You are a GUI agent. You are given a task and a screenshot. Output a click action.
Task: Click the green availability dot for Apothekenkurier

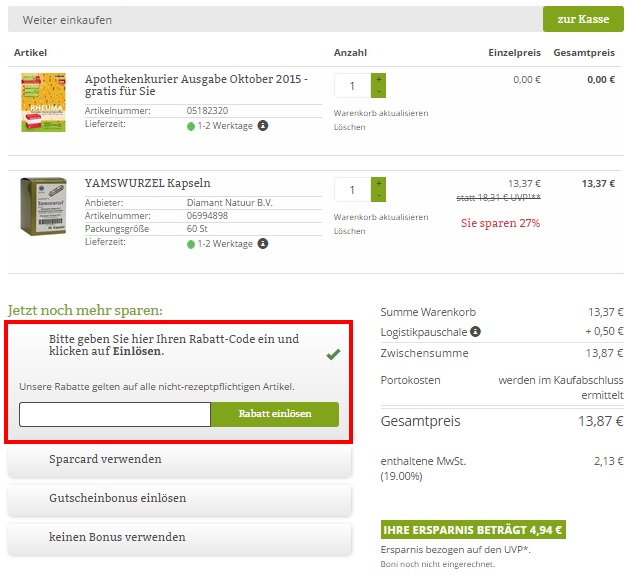pos(191,127)
